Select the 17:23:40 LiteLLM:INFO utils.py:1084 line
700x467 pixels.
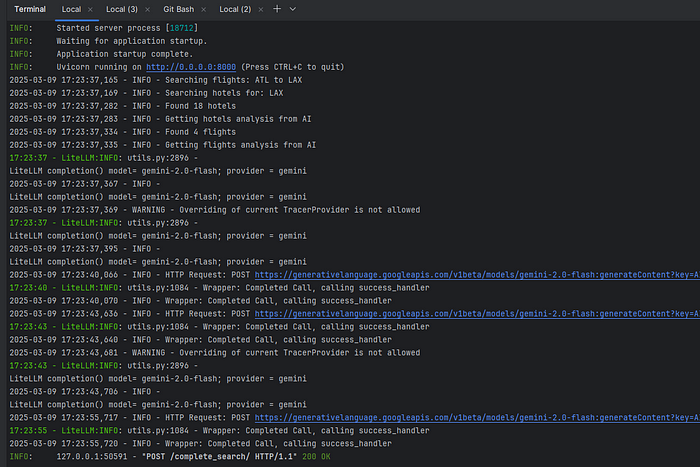[x=219, y=288]
